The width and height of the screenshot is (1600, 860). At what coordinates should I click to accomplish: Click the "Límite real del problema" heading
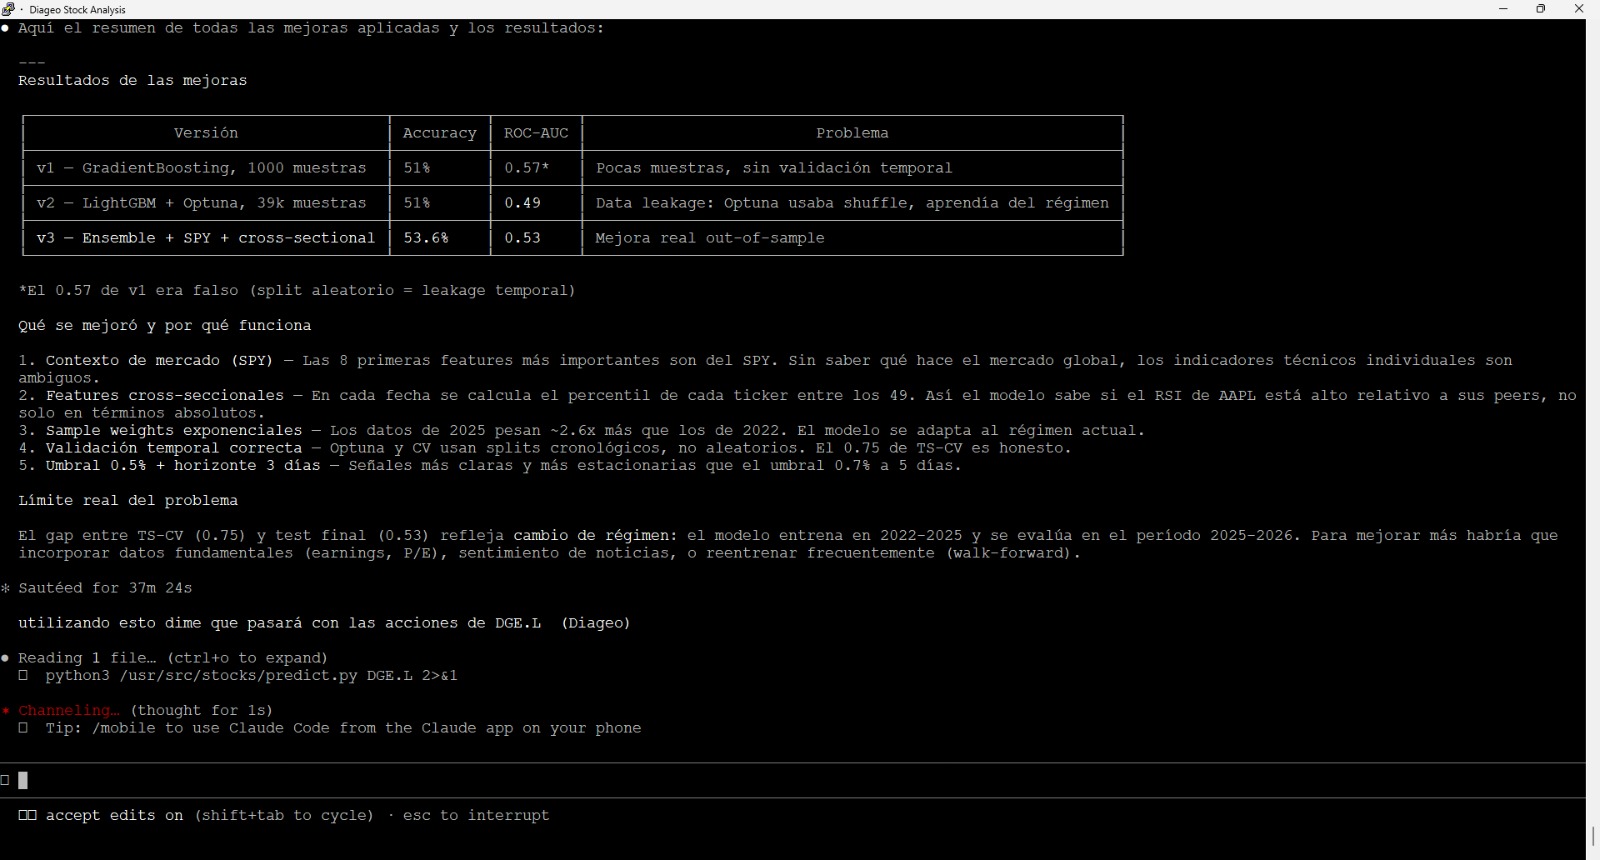tap(128, 501)
